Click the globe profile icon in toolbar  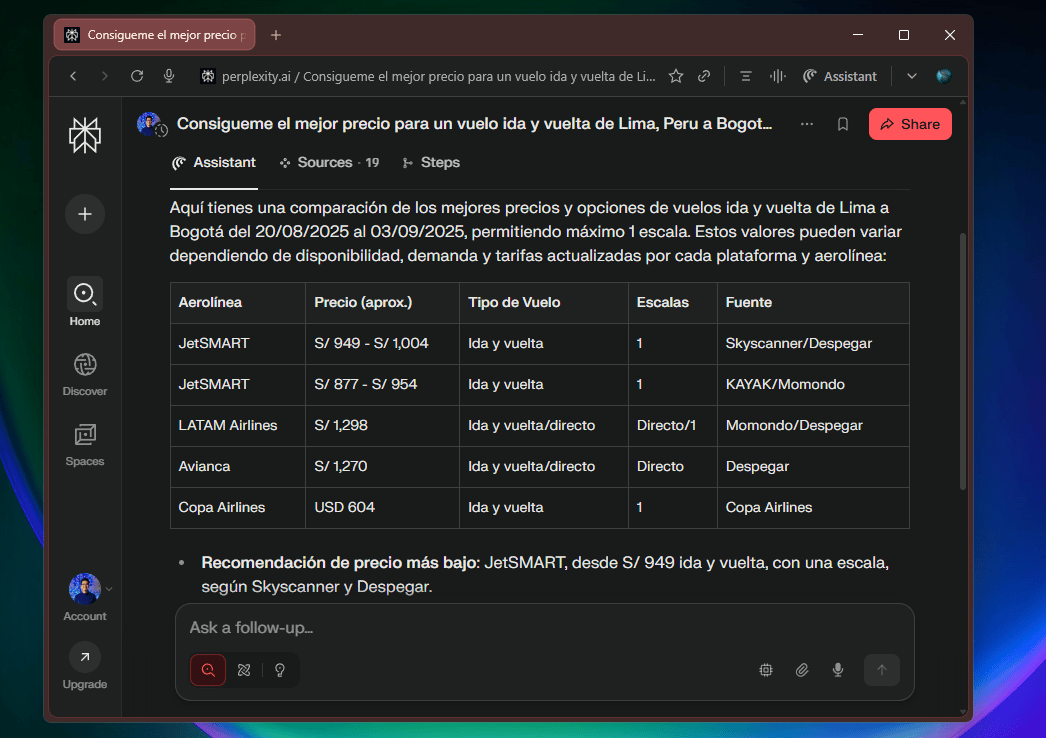943,76
